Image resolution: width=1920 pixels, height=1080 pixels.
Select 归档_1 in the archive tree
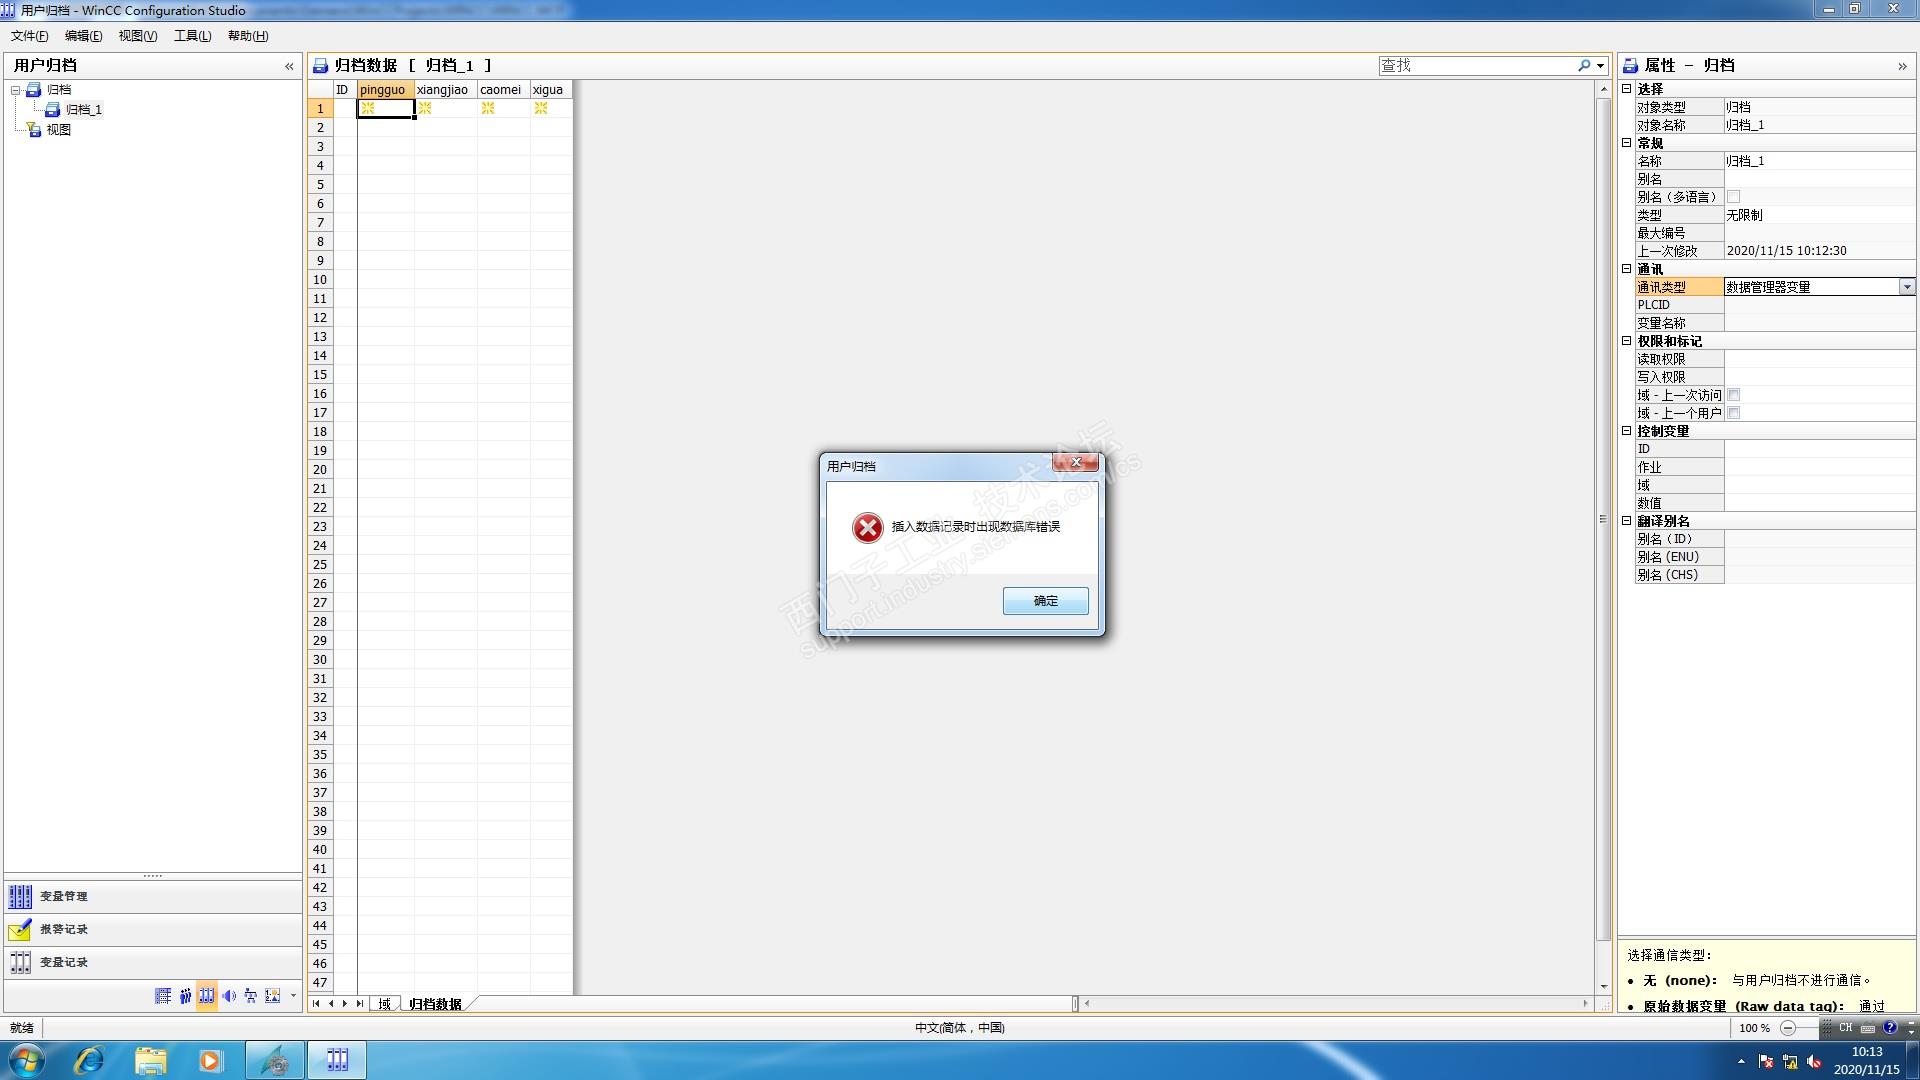point(83,110)
